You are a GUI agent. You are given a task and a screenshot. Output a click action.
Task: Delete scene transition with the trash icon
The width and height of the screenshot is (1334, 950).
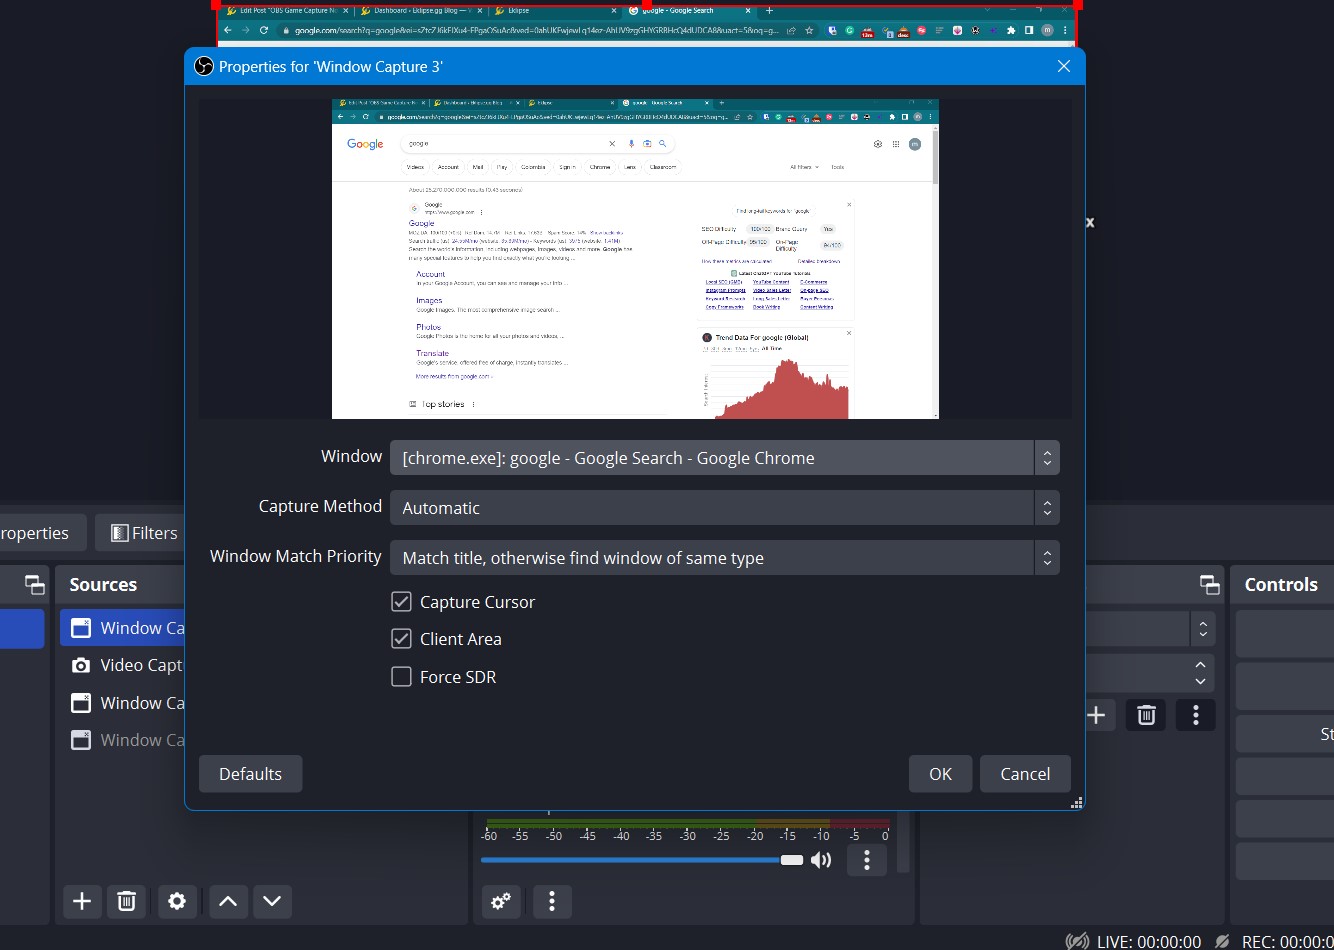pyautogui.click(x=1146, y=714)
